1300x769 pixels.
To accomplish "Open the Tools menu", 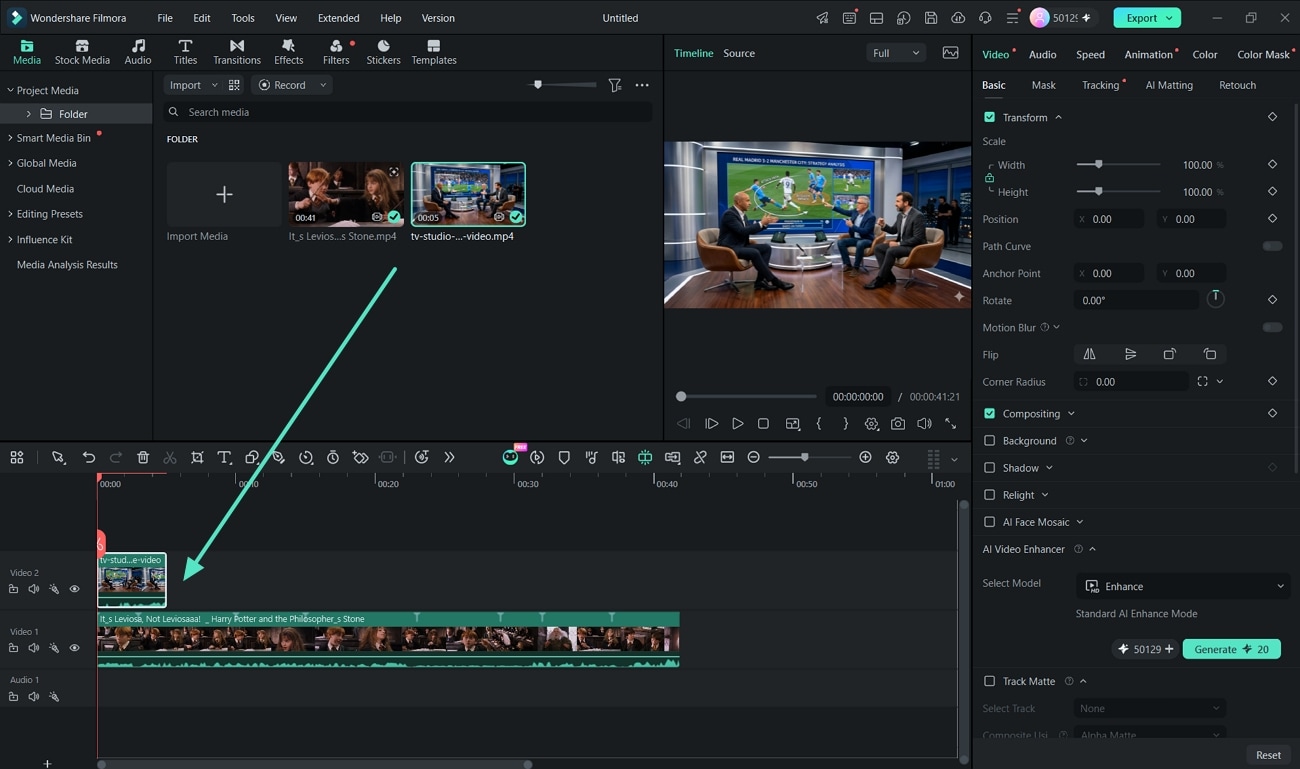I will click(x=243, y=18).
